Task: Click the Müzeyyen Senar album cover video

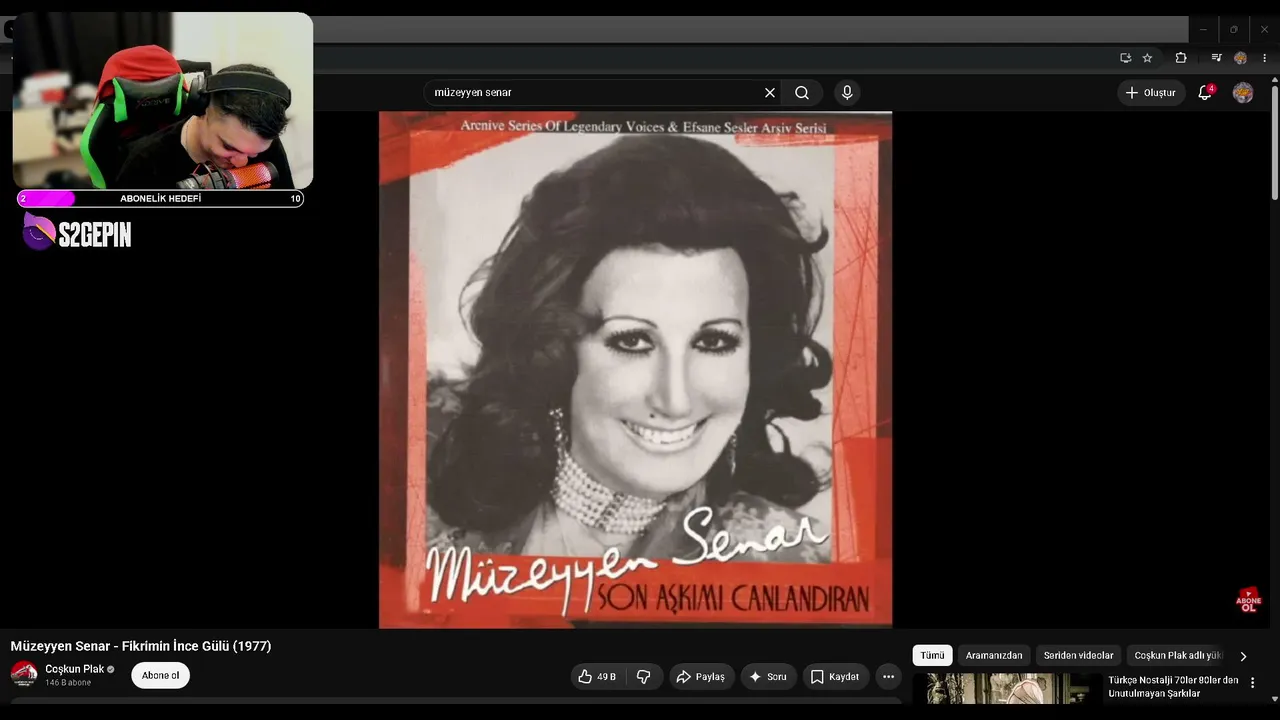Action: coord(635,370)
